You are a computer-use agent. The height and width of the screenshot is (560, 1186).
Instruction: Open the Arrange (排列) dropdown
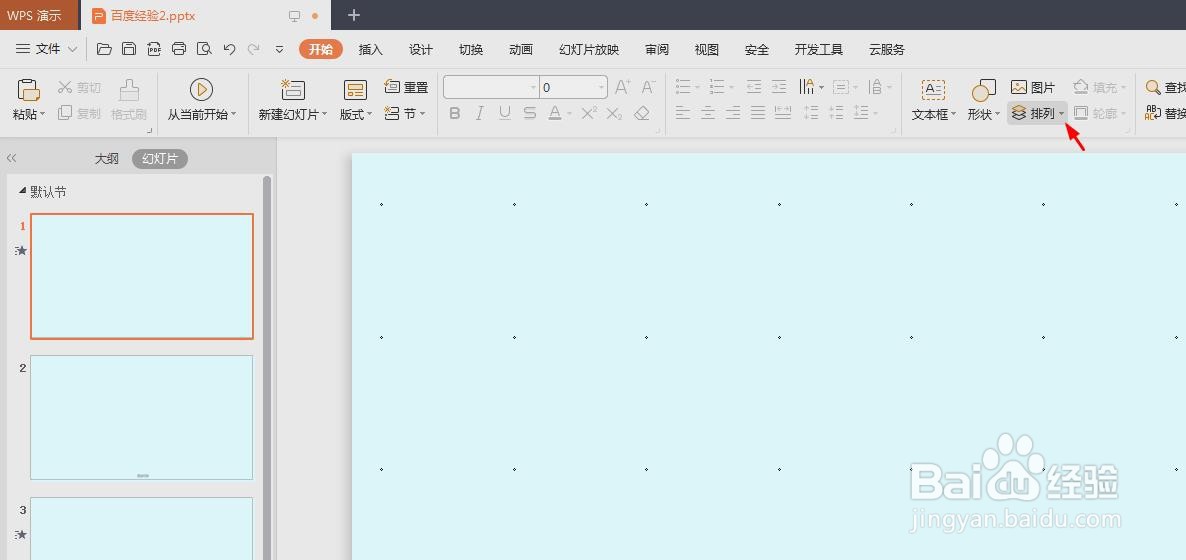tap(1038, 114)
